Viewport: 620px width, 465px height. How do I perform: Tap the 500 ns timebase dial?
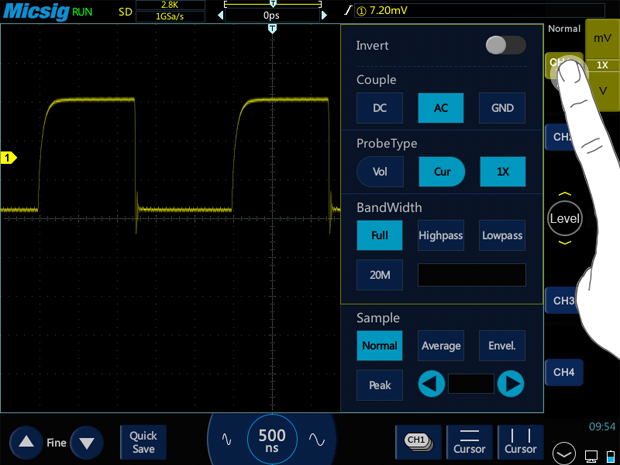[272, 440]
